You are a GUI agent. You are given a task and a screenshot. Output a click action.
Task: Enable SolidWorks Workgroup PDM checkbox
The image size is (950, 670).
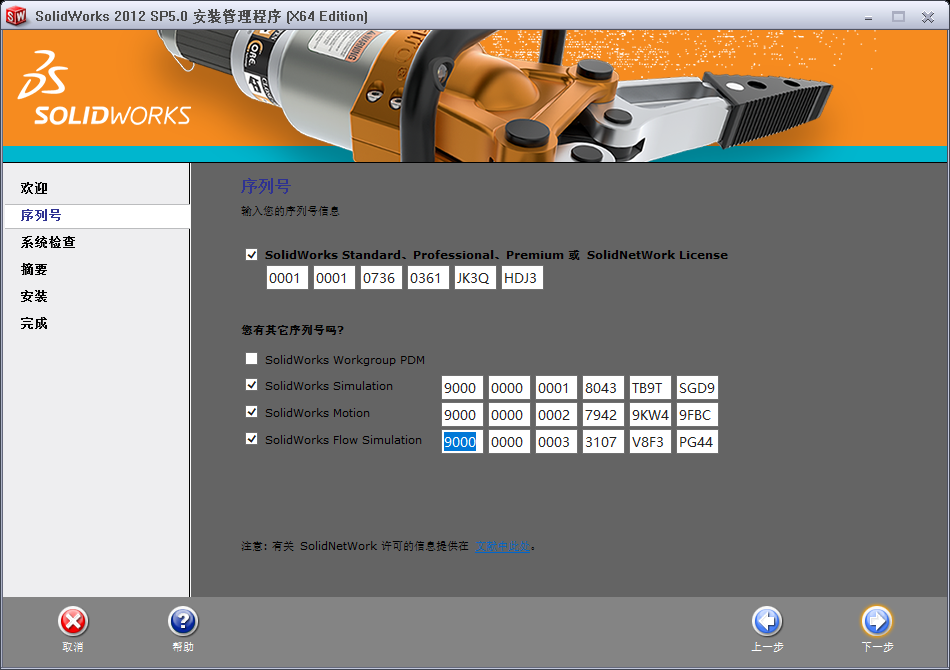251,359
